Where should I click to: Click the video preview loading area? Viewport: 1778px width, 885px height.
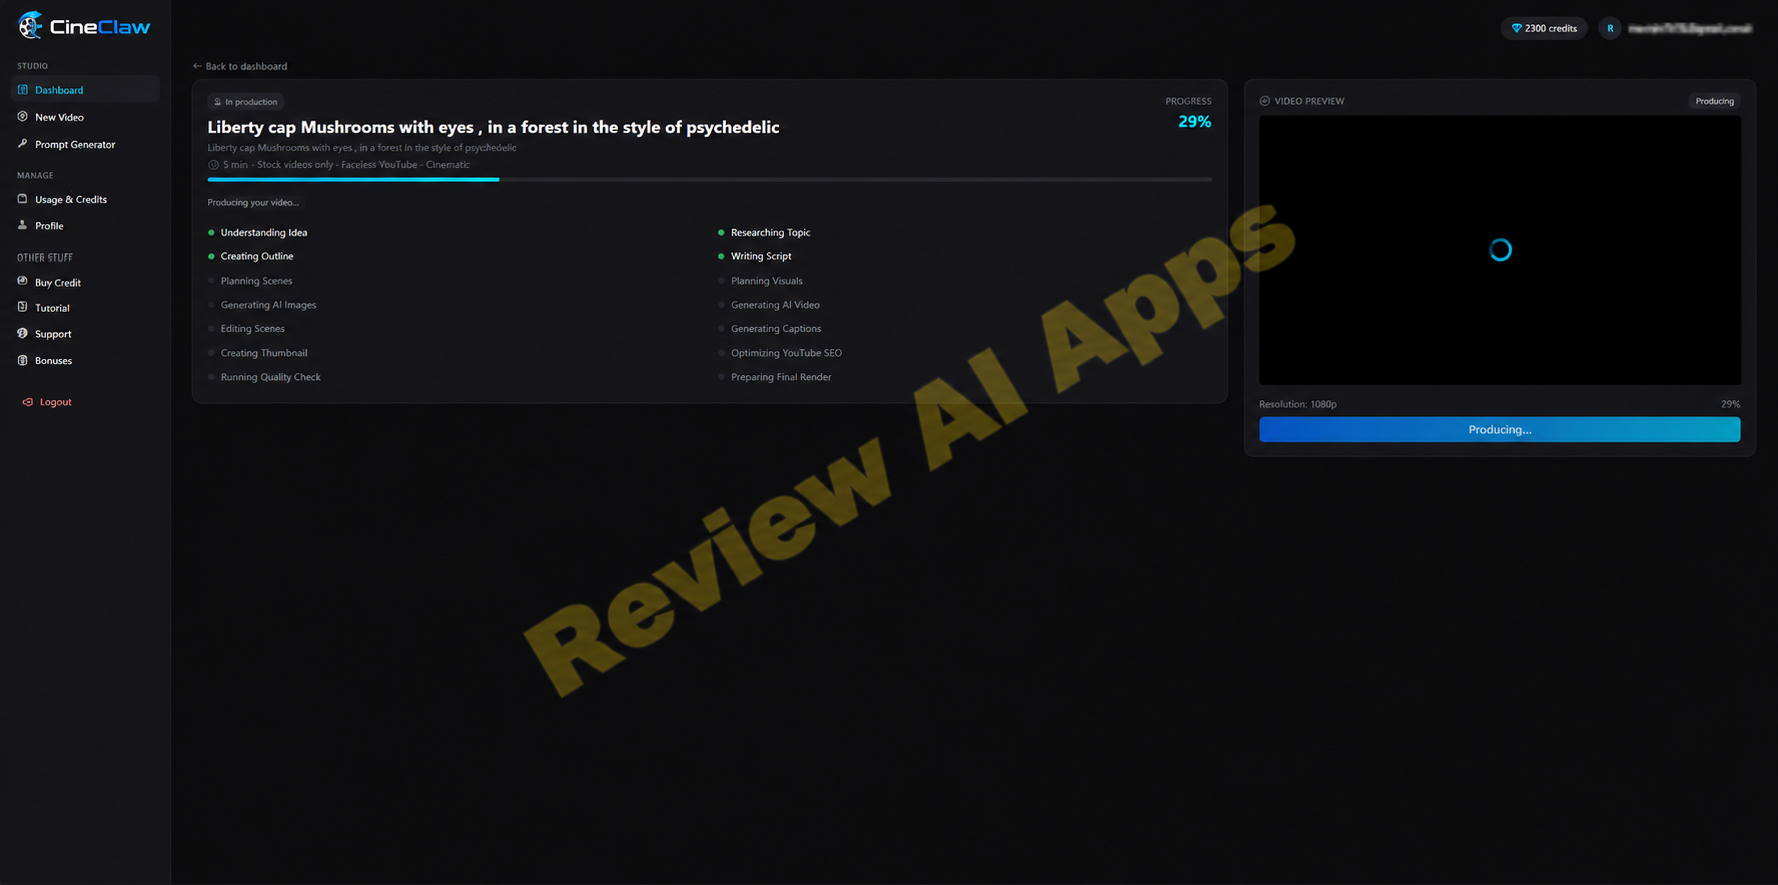click(1499, 250)
